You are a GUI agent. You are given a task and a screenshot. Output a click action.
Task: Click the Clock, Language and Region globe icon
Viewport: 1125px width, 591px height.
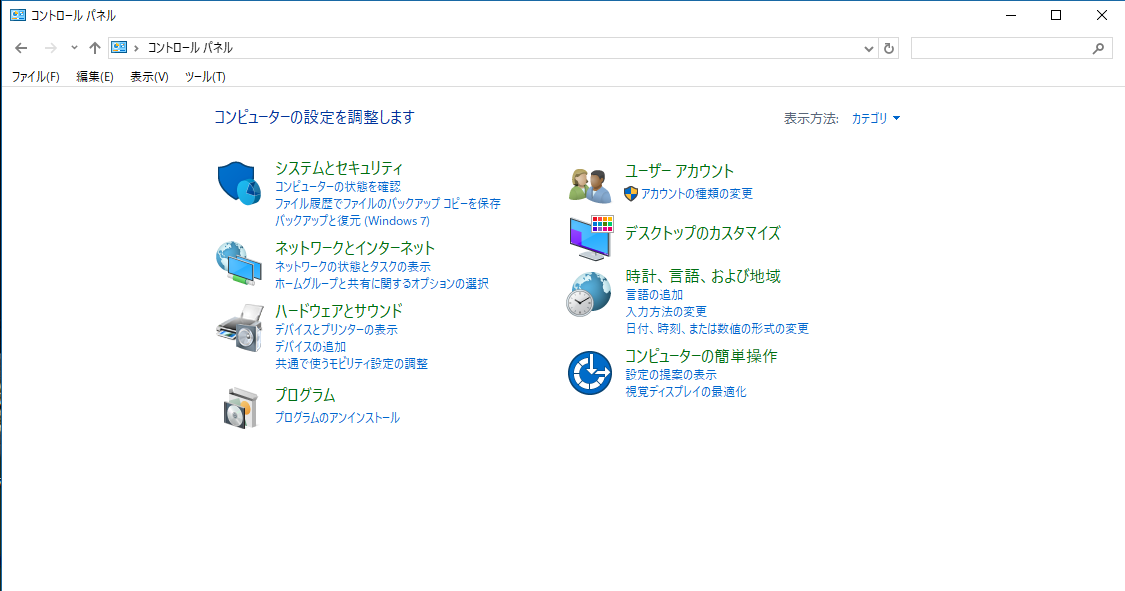[589, 295]
